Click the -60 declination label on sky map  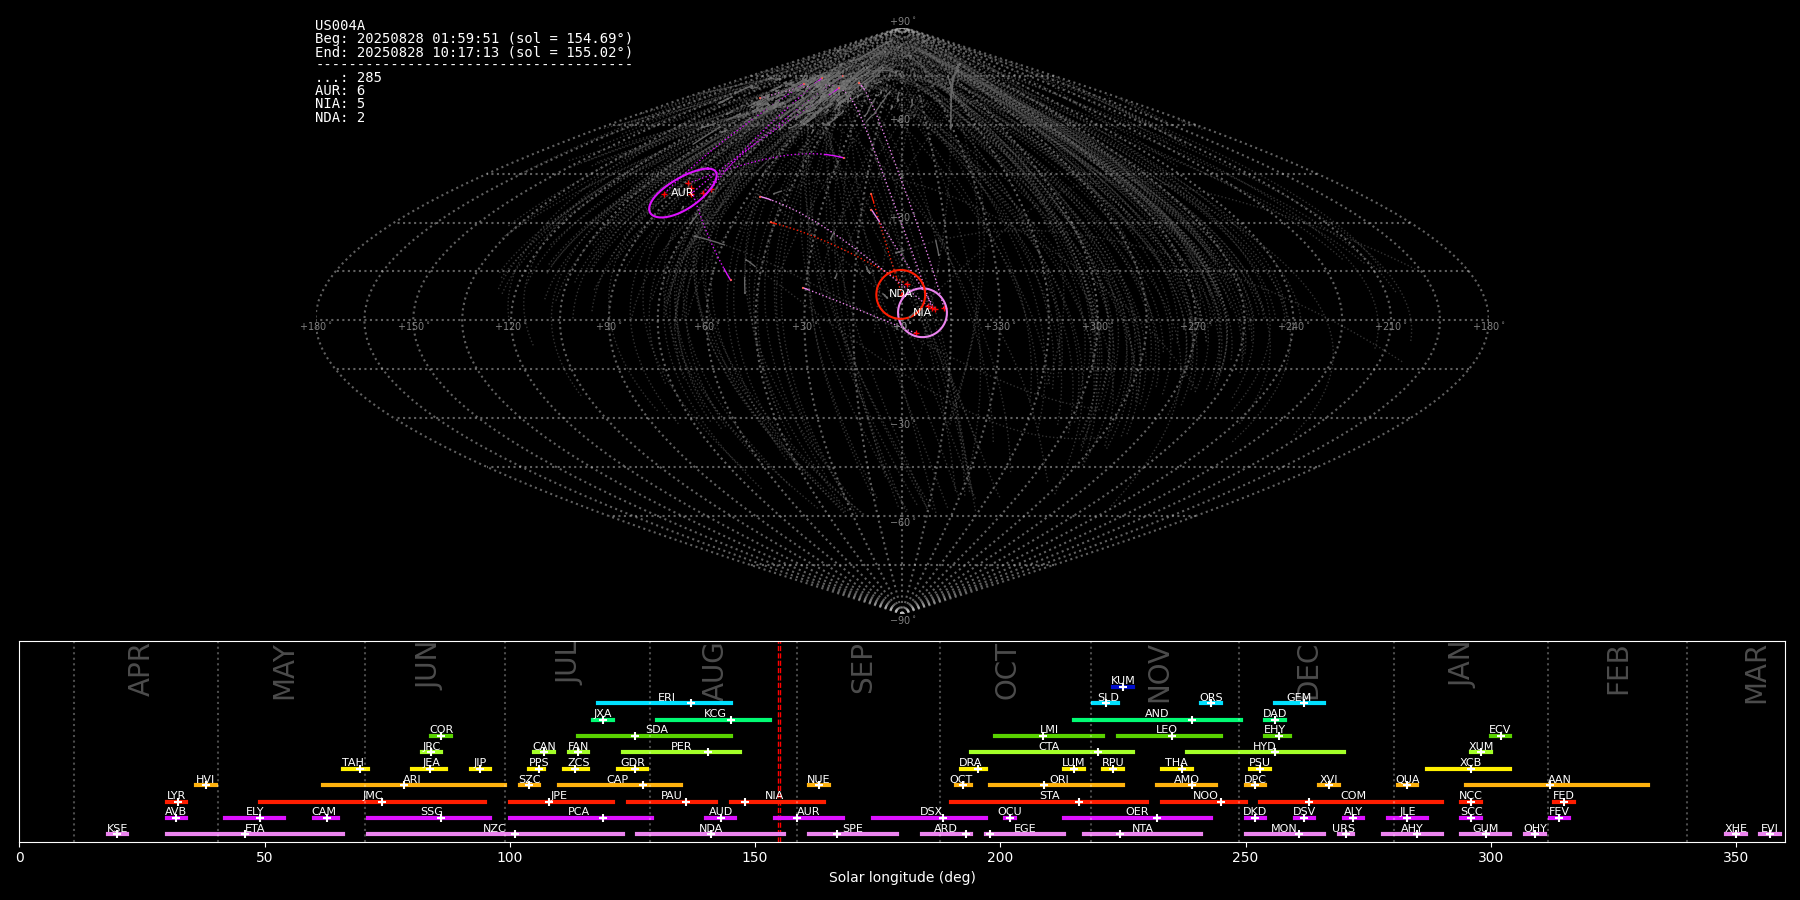(901, 523)
